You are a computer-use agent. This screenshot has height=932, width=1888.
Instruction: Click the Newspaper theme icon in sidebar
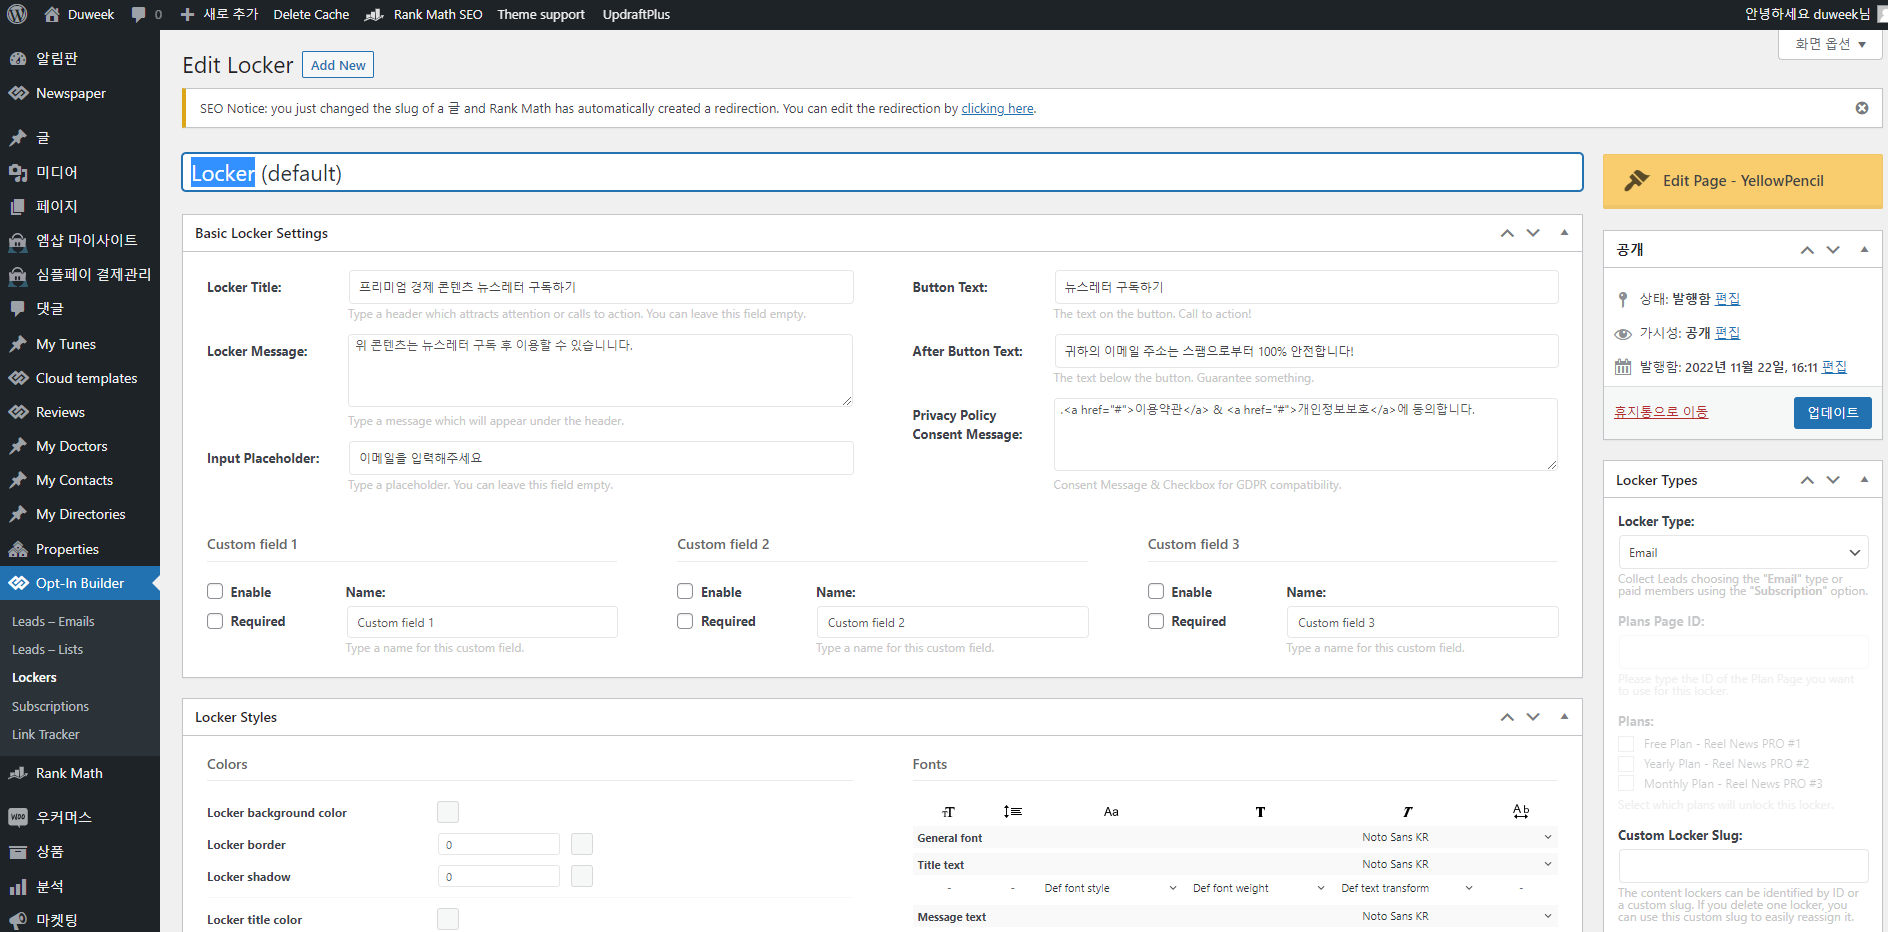coord(18,93)
